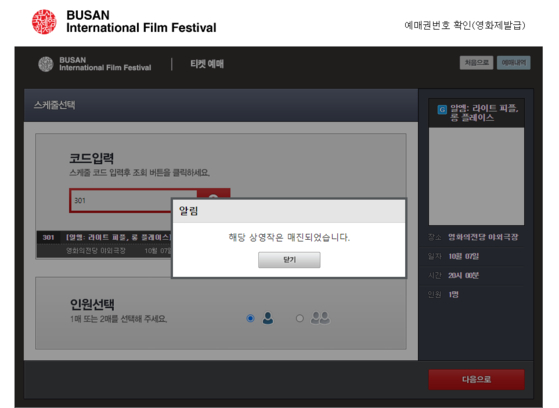Image resolution: width=559 pixels, height=408 pixels.
Task: Select the one-ticket radio button
Action: [x=250, y=318]
